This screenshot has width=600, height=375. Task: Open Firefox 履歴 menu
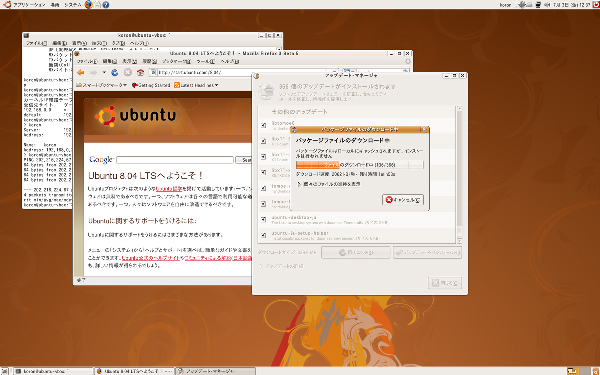coord(150,61)
